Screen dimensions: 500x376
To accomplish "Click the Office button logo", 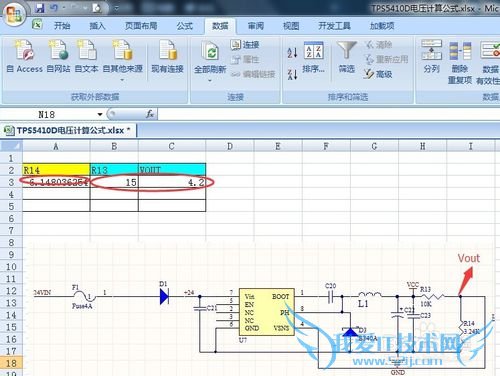I will tap(13, 13).
